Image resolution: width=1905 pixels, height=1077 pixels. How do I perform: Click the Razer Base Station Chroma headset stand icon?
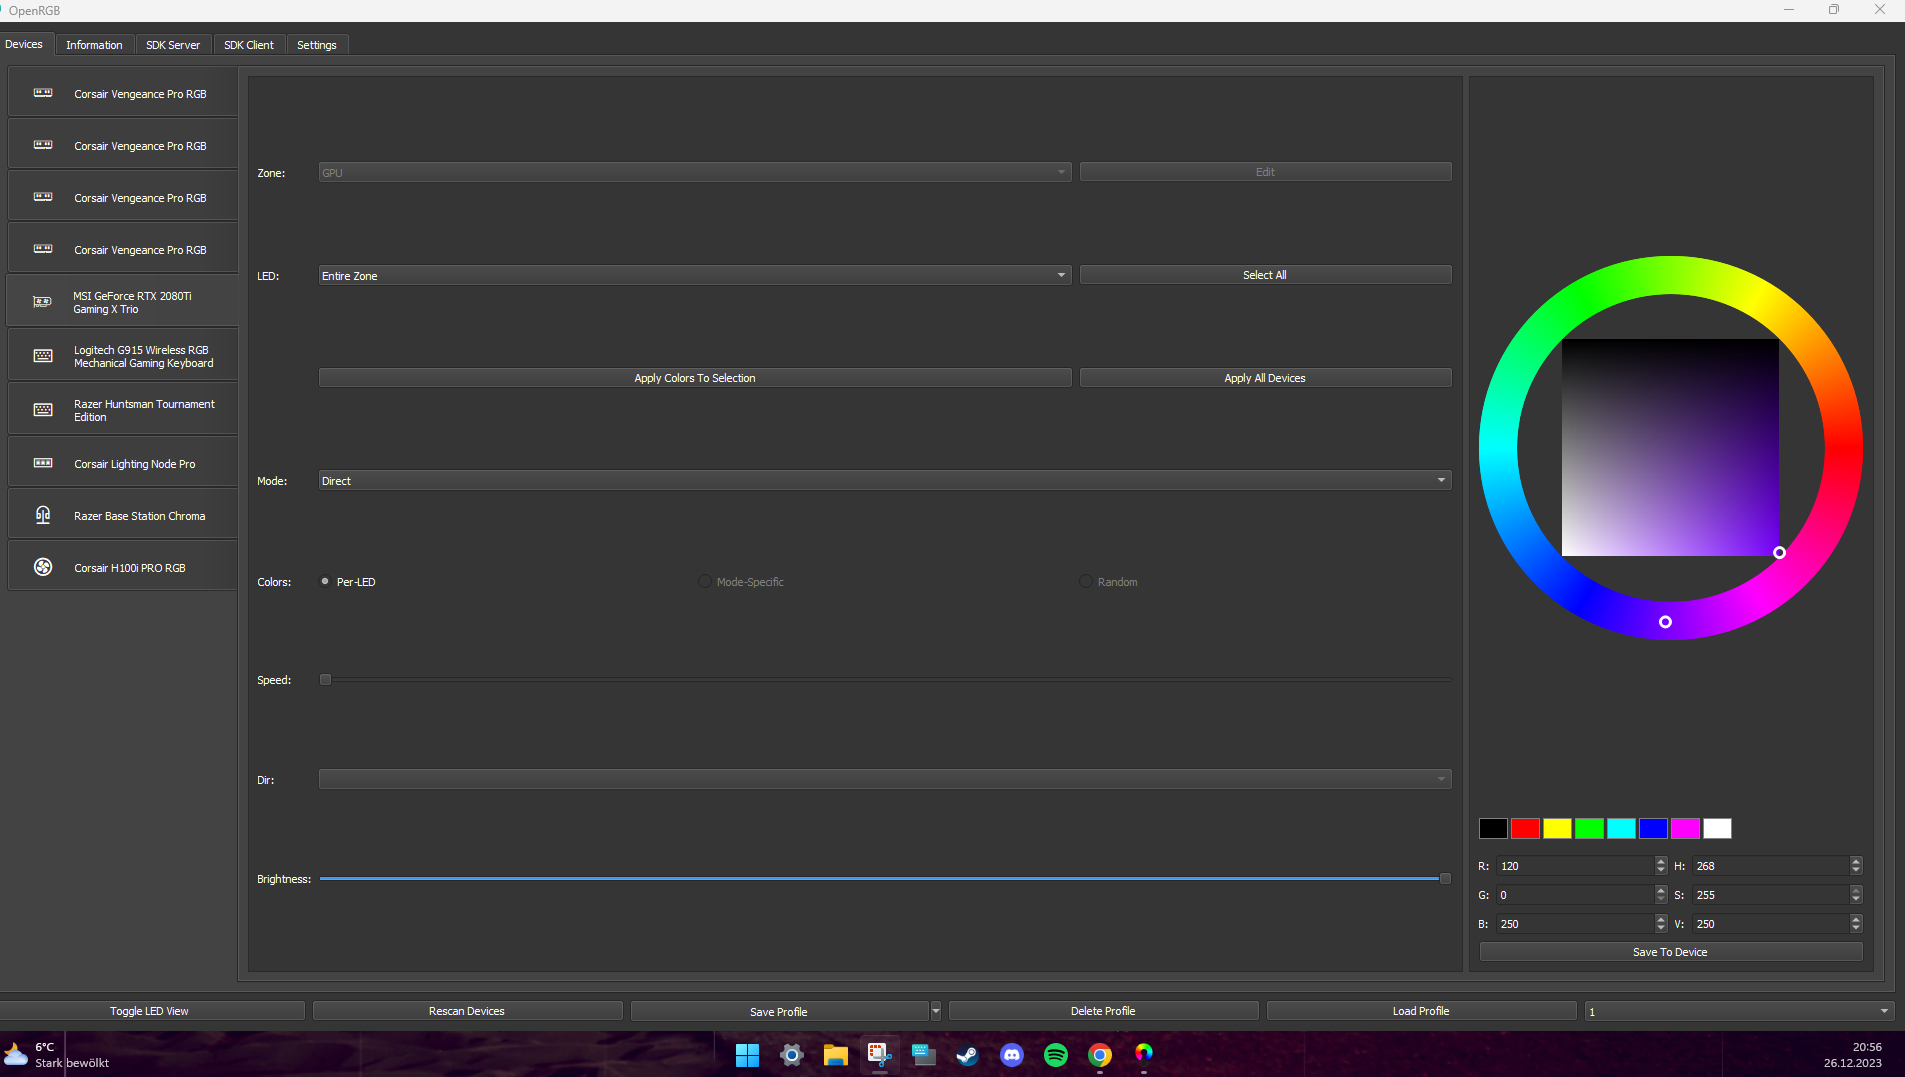tap(43, 515)
